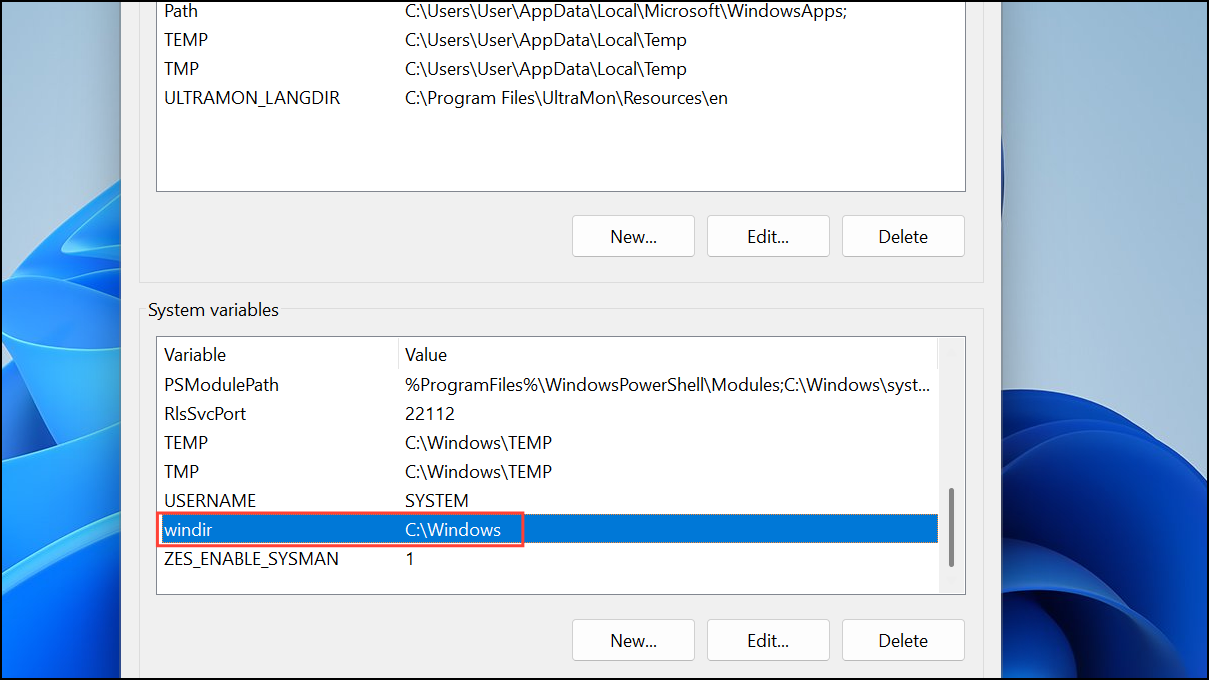Select the ZES_ENABLE_SYSMAN variable row
This screenshot has width=1209, height=680.
pyautogui.click(x=548, y=559)
